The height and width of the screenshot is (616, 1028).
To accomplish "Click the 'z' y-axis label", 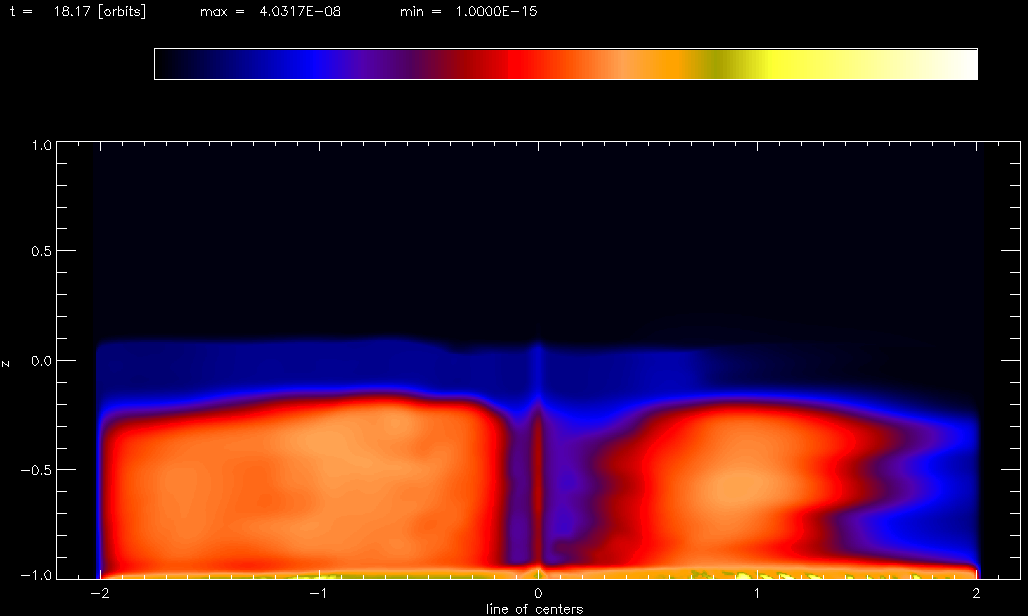I will point(7,362).
